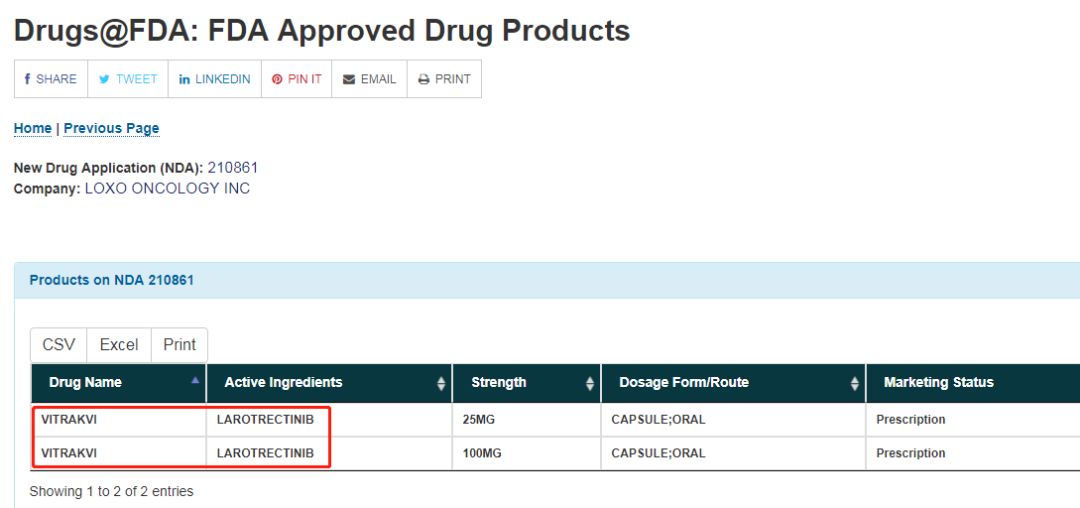Send page via EMAIL button
Viewport: 1080px width, 508px height.
370,79
